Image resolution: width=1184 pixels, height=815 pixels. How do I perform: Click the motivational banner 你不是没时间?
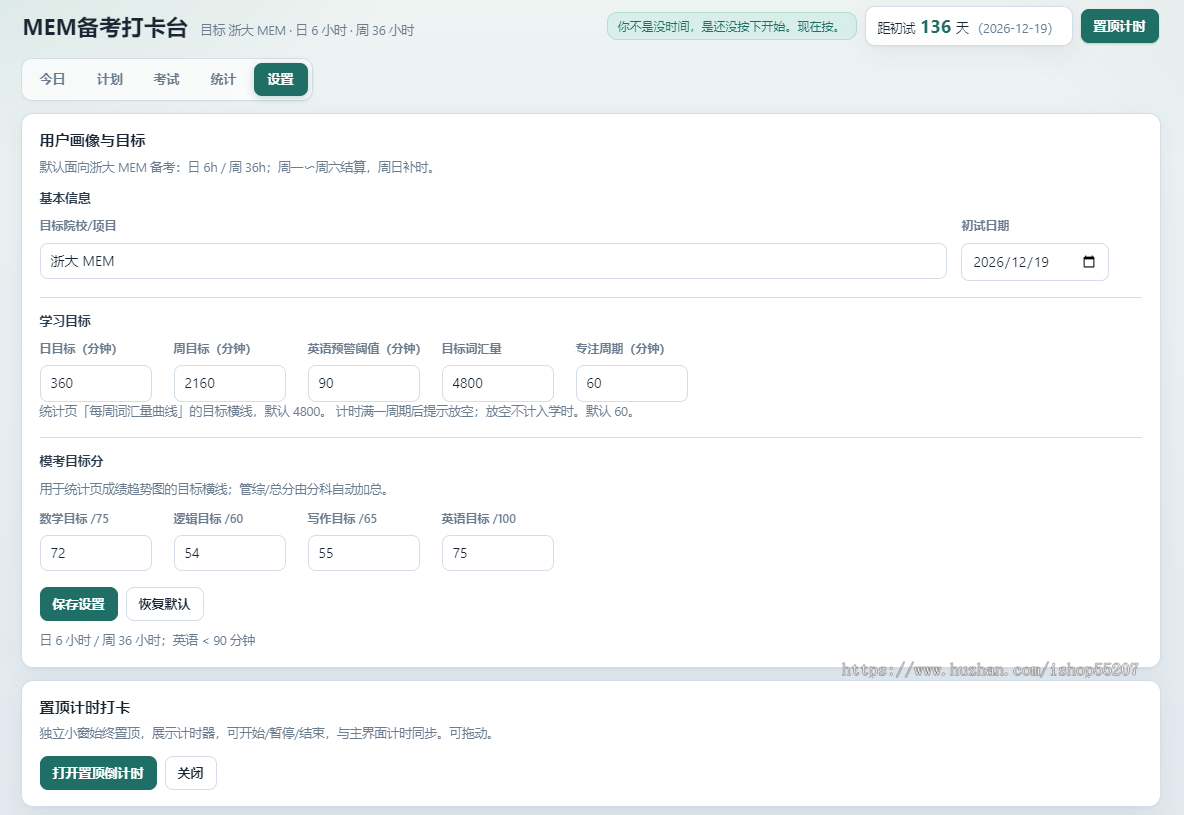coord(731,26)
